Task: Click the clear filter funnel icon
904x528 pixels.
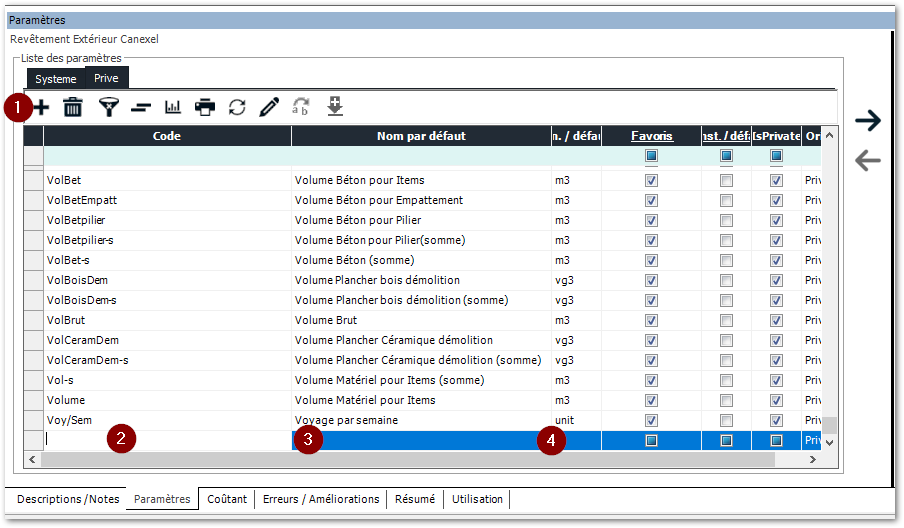Action: coord(108,107)
